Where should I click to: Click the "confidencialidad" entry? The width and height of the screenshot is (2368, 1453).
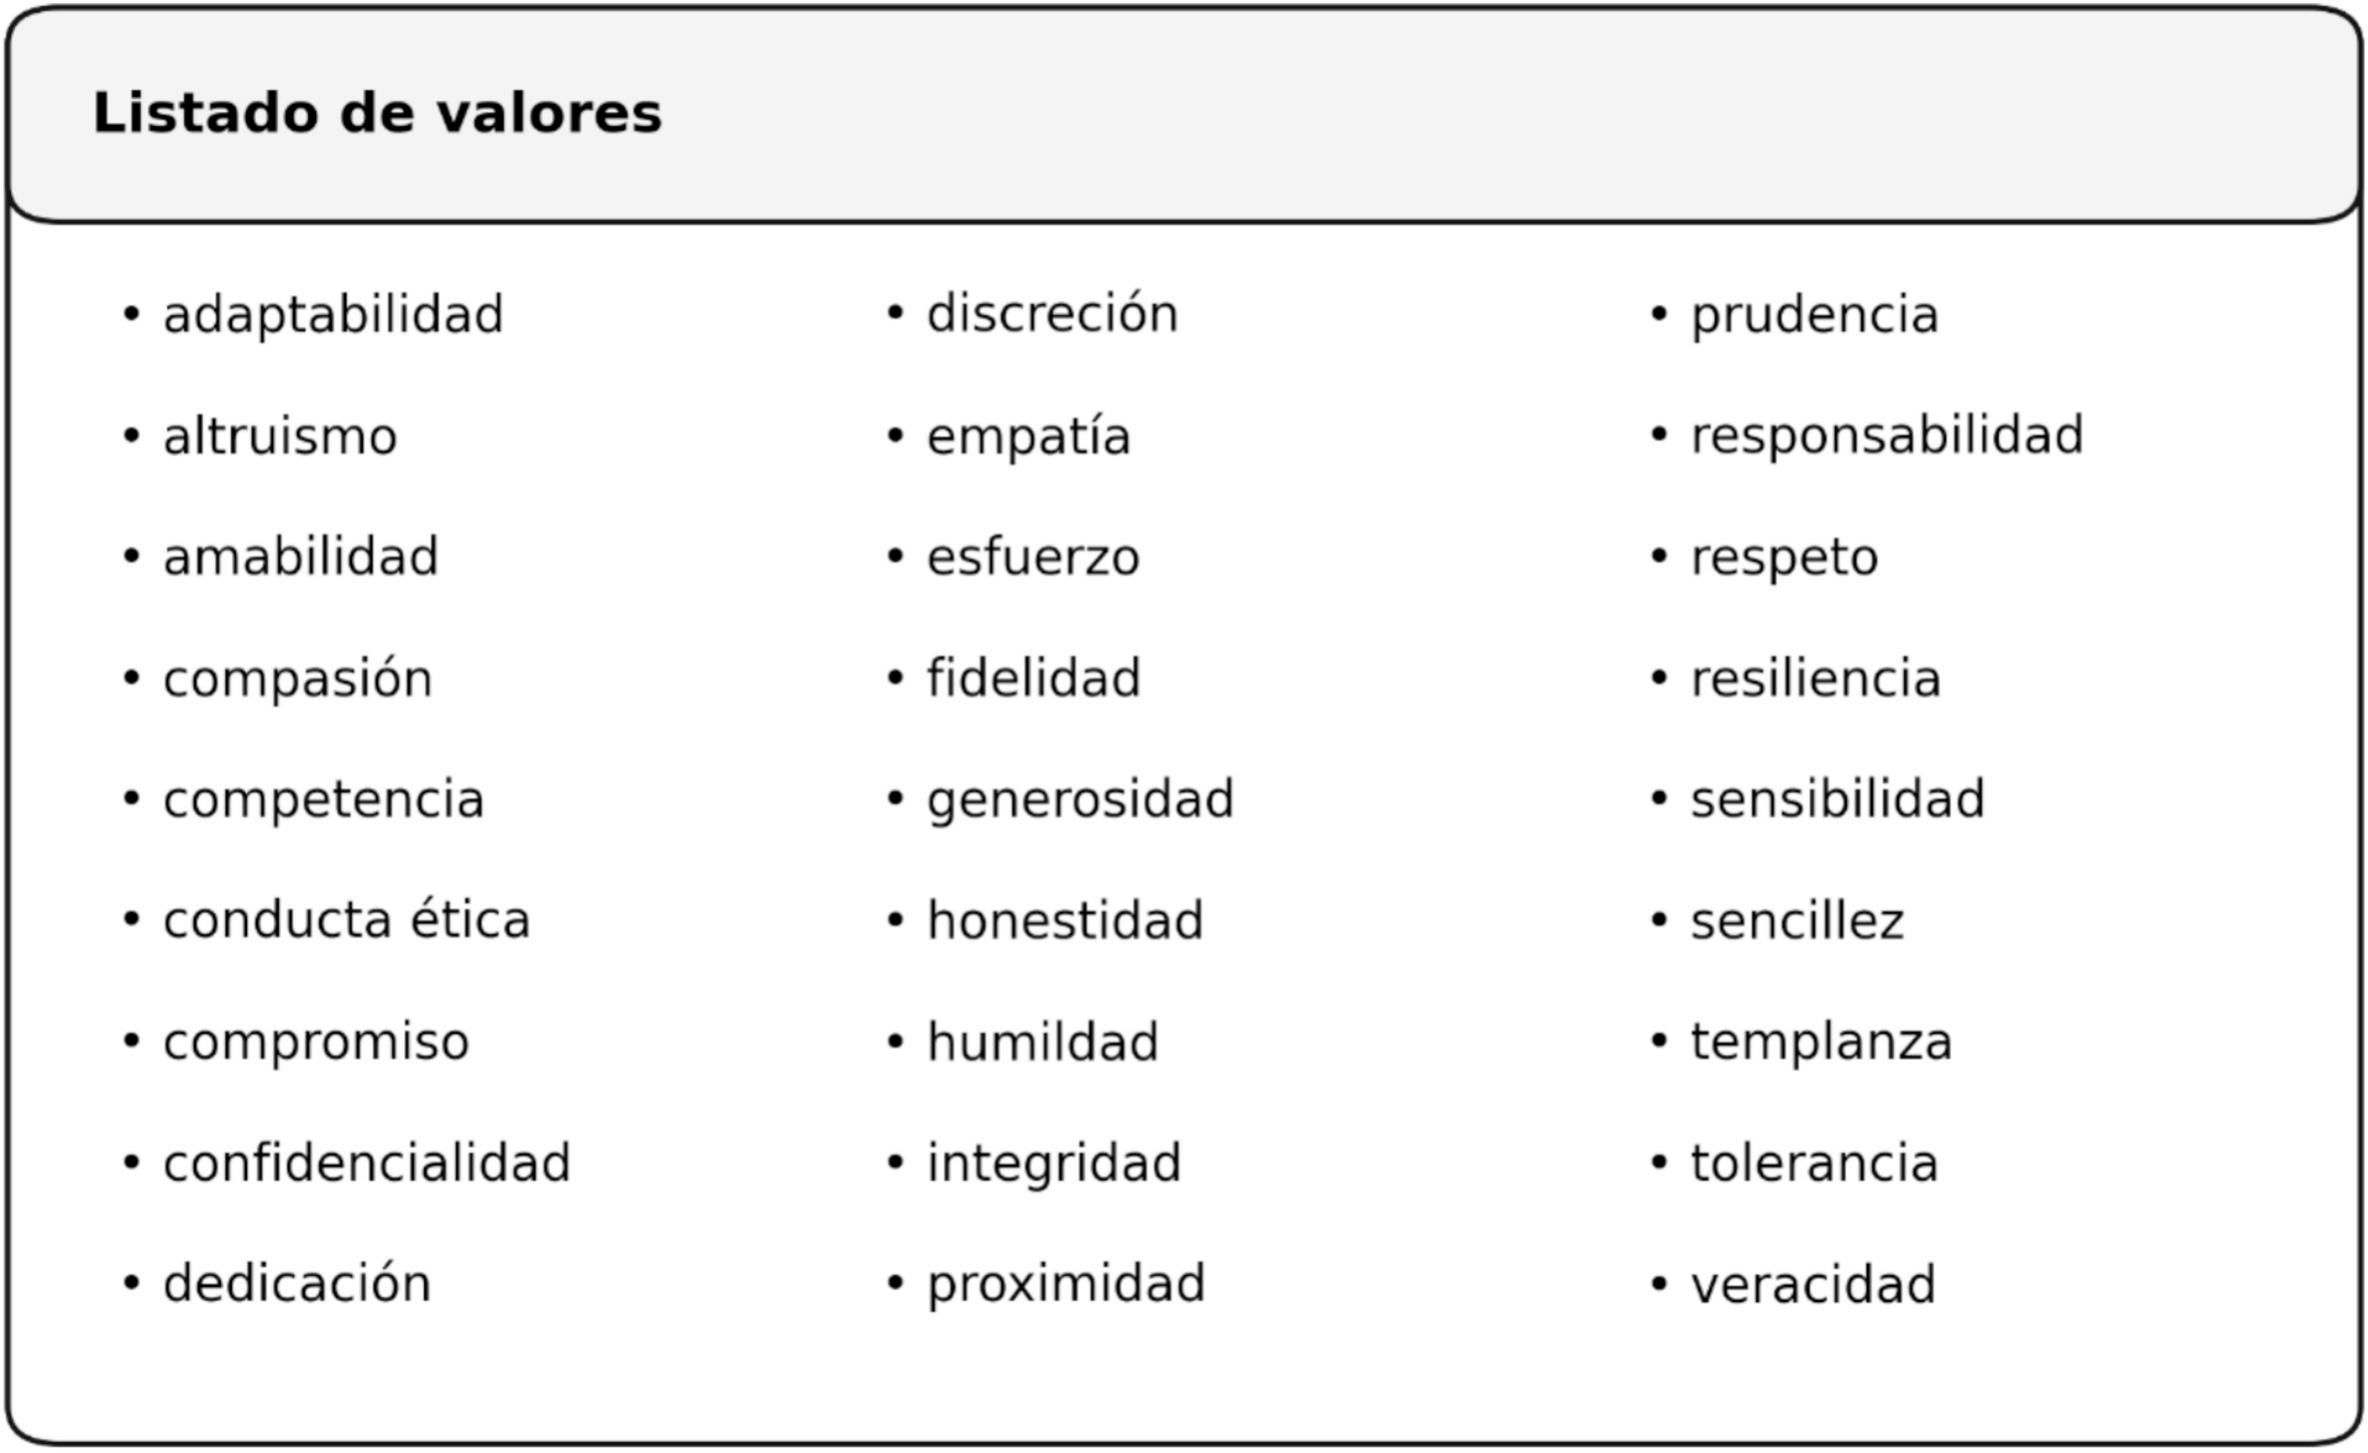367,1163
